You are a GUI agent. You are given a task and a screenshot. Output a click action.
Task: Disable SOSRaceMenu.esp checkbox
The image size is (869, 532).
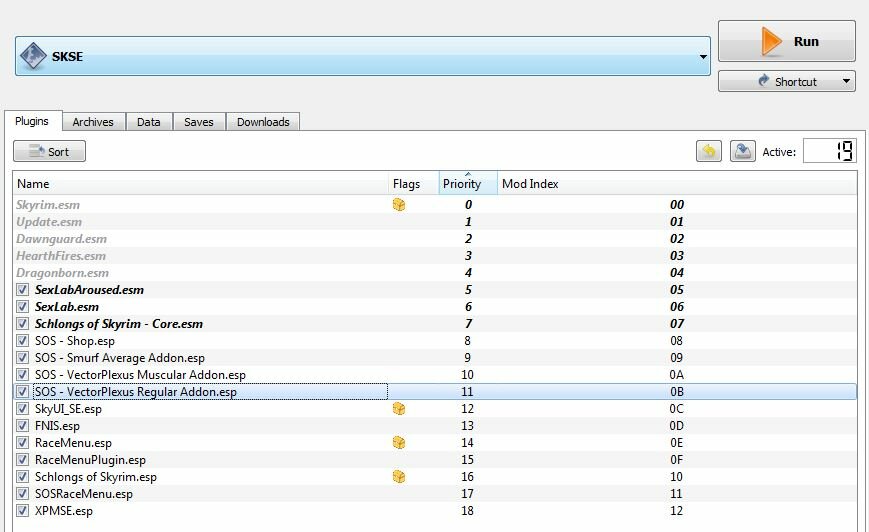[x=22, y=493]
